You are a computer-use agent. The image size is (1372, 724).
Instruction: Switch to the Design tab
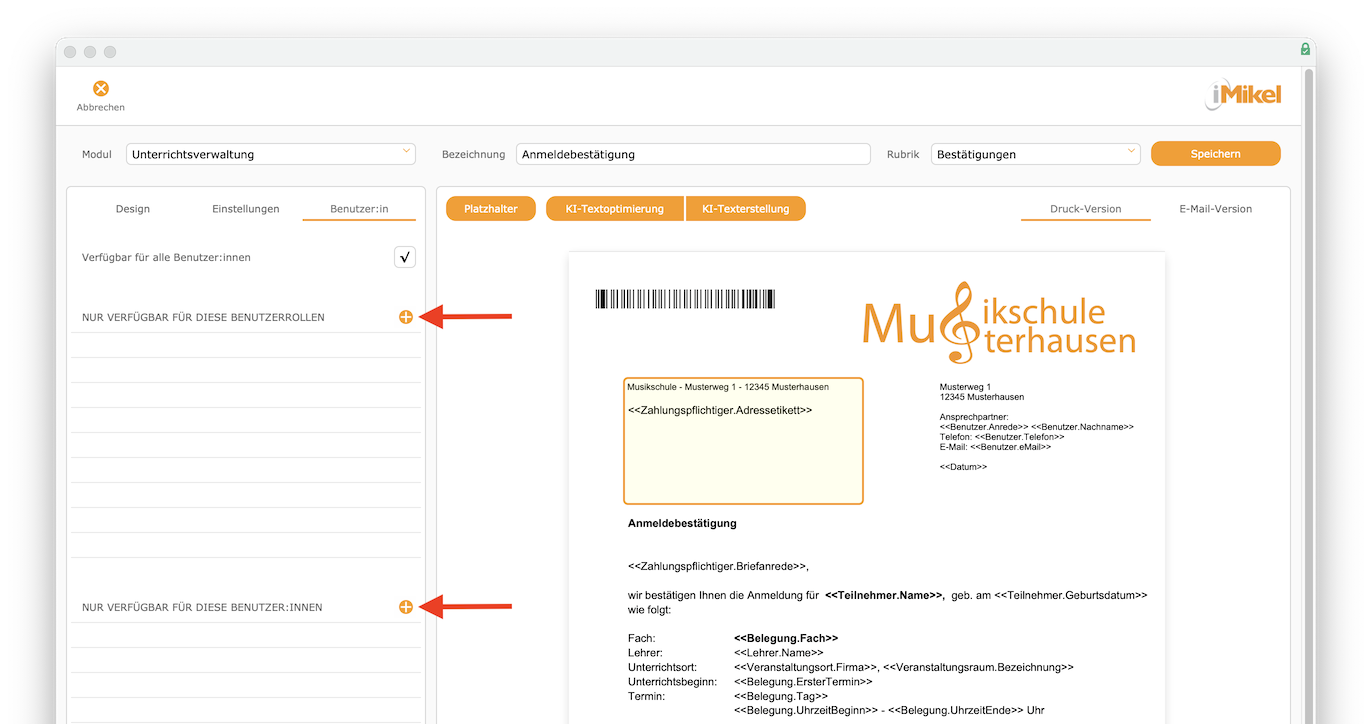click(x=133, y=209)
